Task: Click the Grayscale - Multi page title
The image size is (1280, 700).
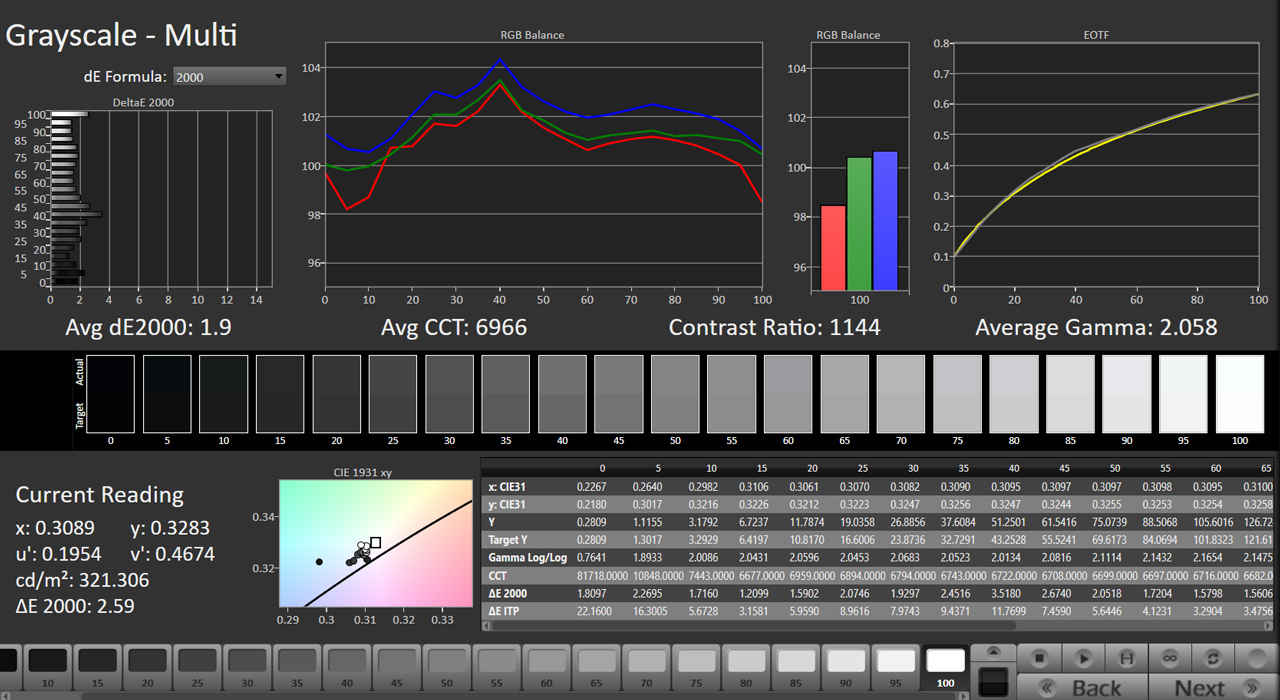Action: [x=122, y=35]
